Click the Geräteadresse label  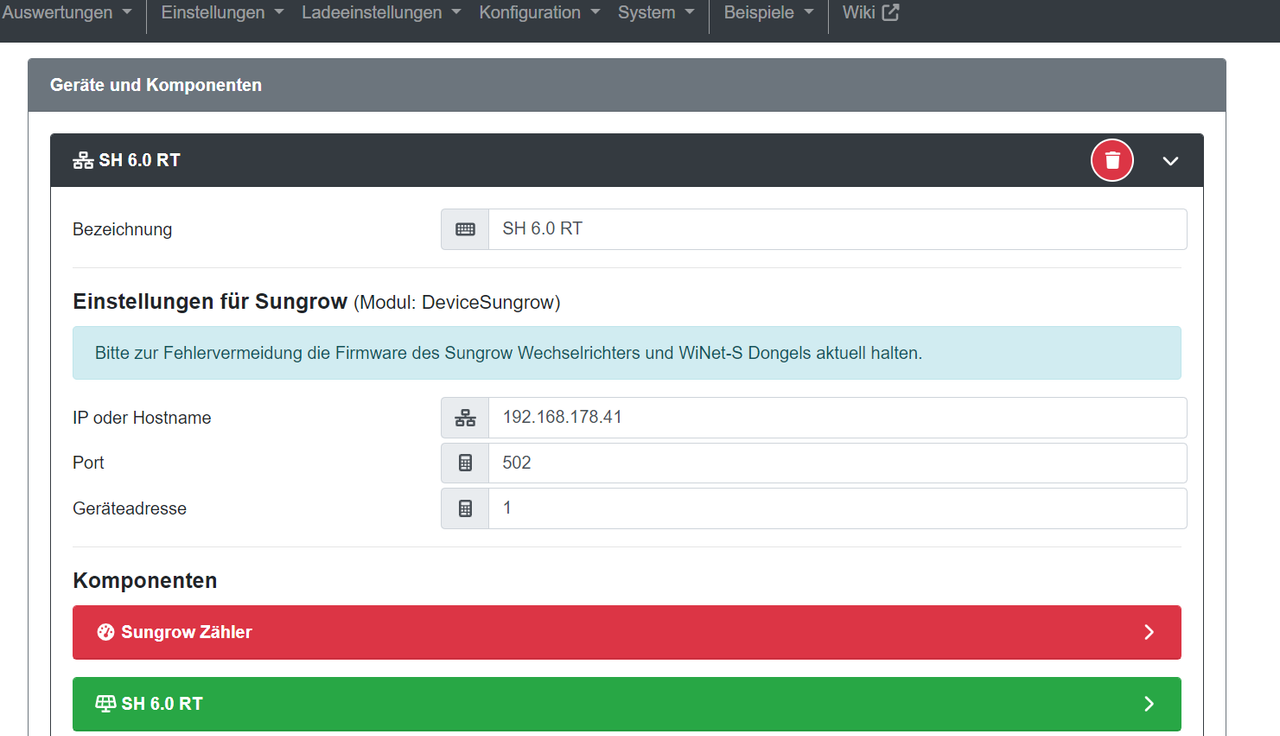pyautogui.click(x=130, y=508)
